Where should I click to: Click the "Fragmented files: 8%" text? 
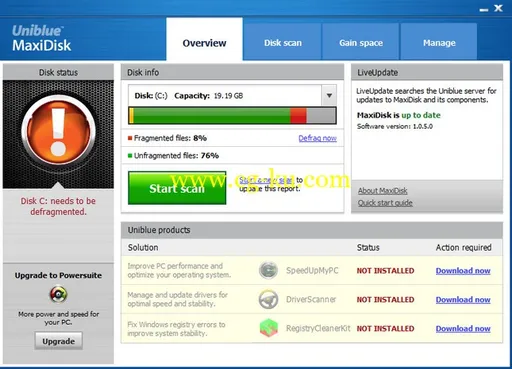[170, 138]
